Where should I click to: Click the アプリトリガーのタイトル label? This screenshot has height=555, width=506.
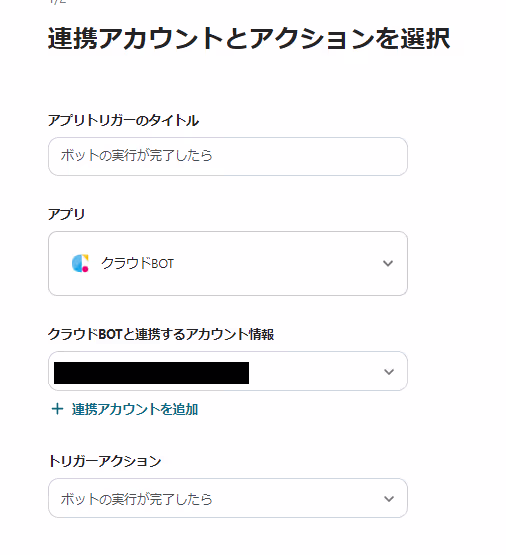123,120
